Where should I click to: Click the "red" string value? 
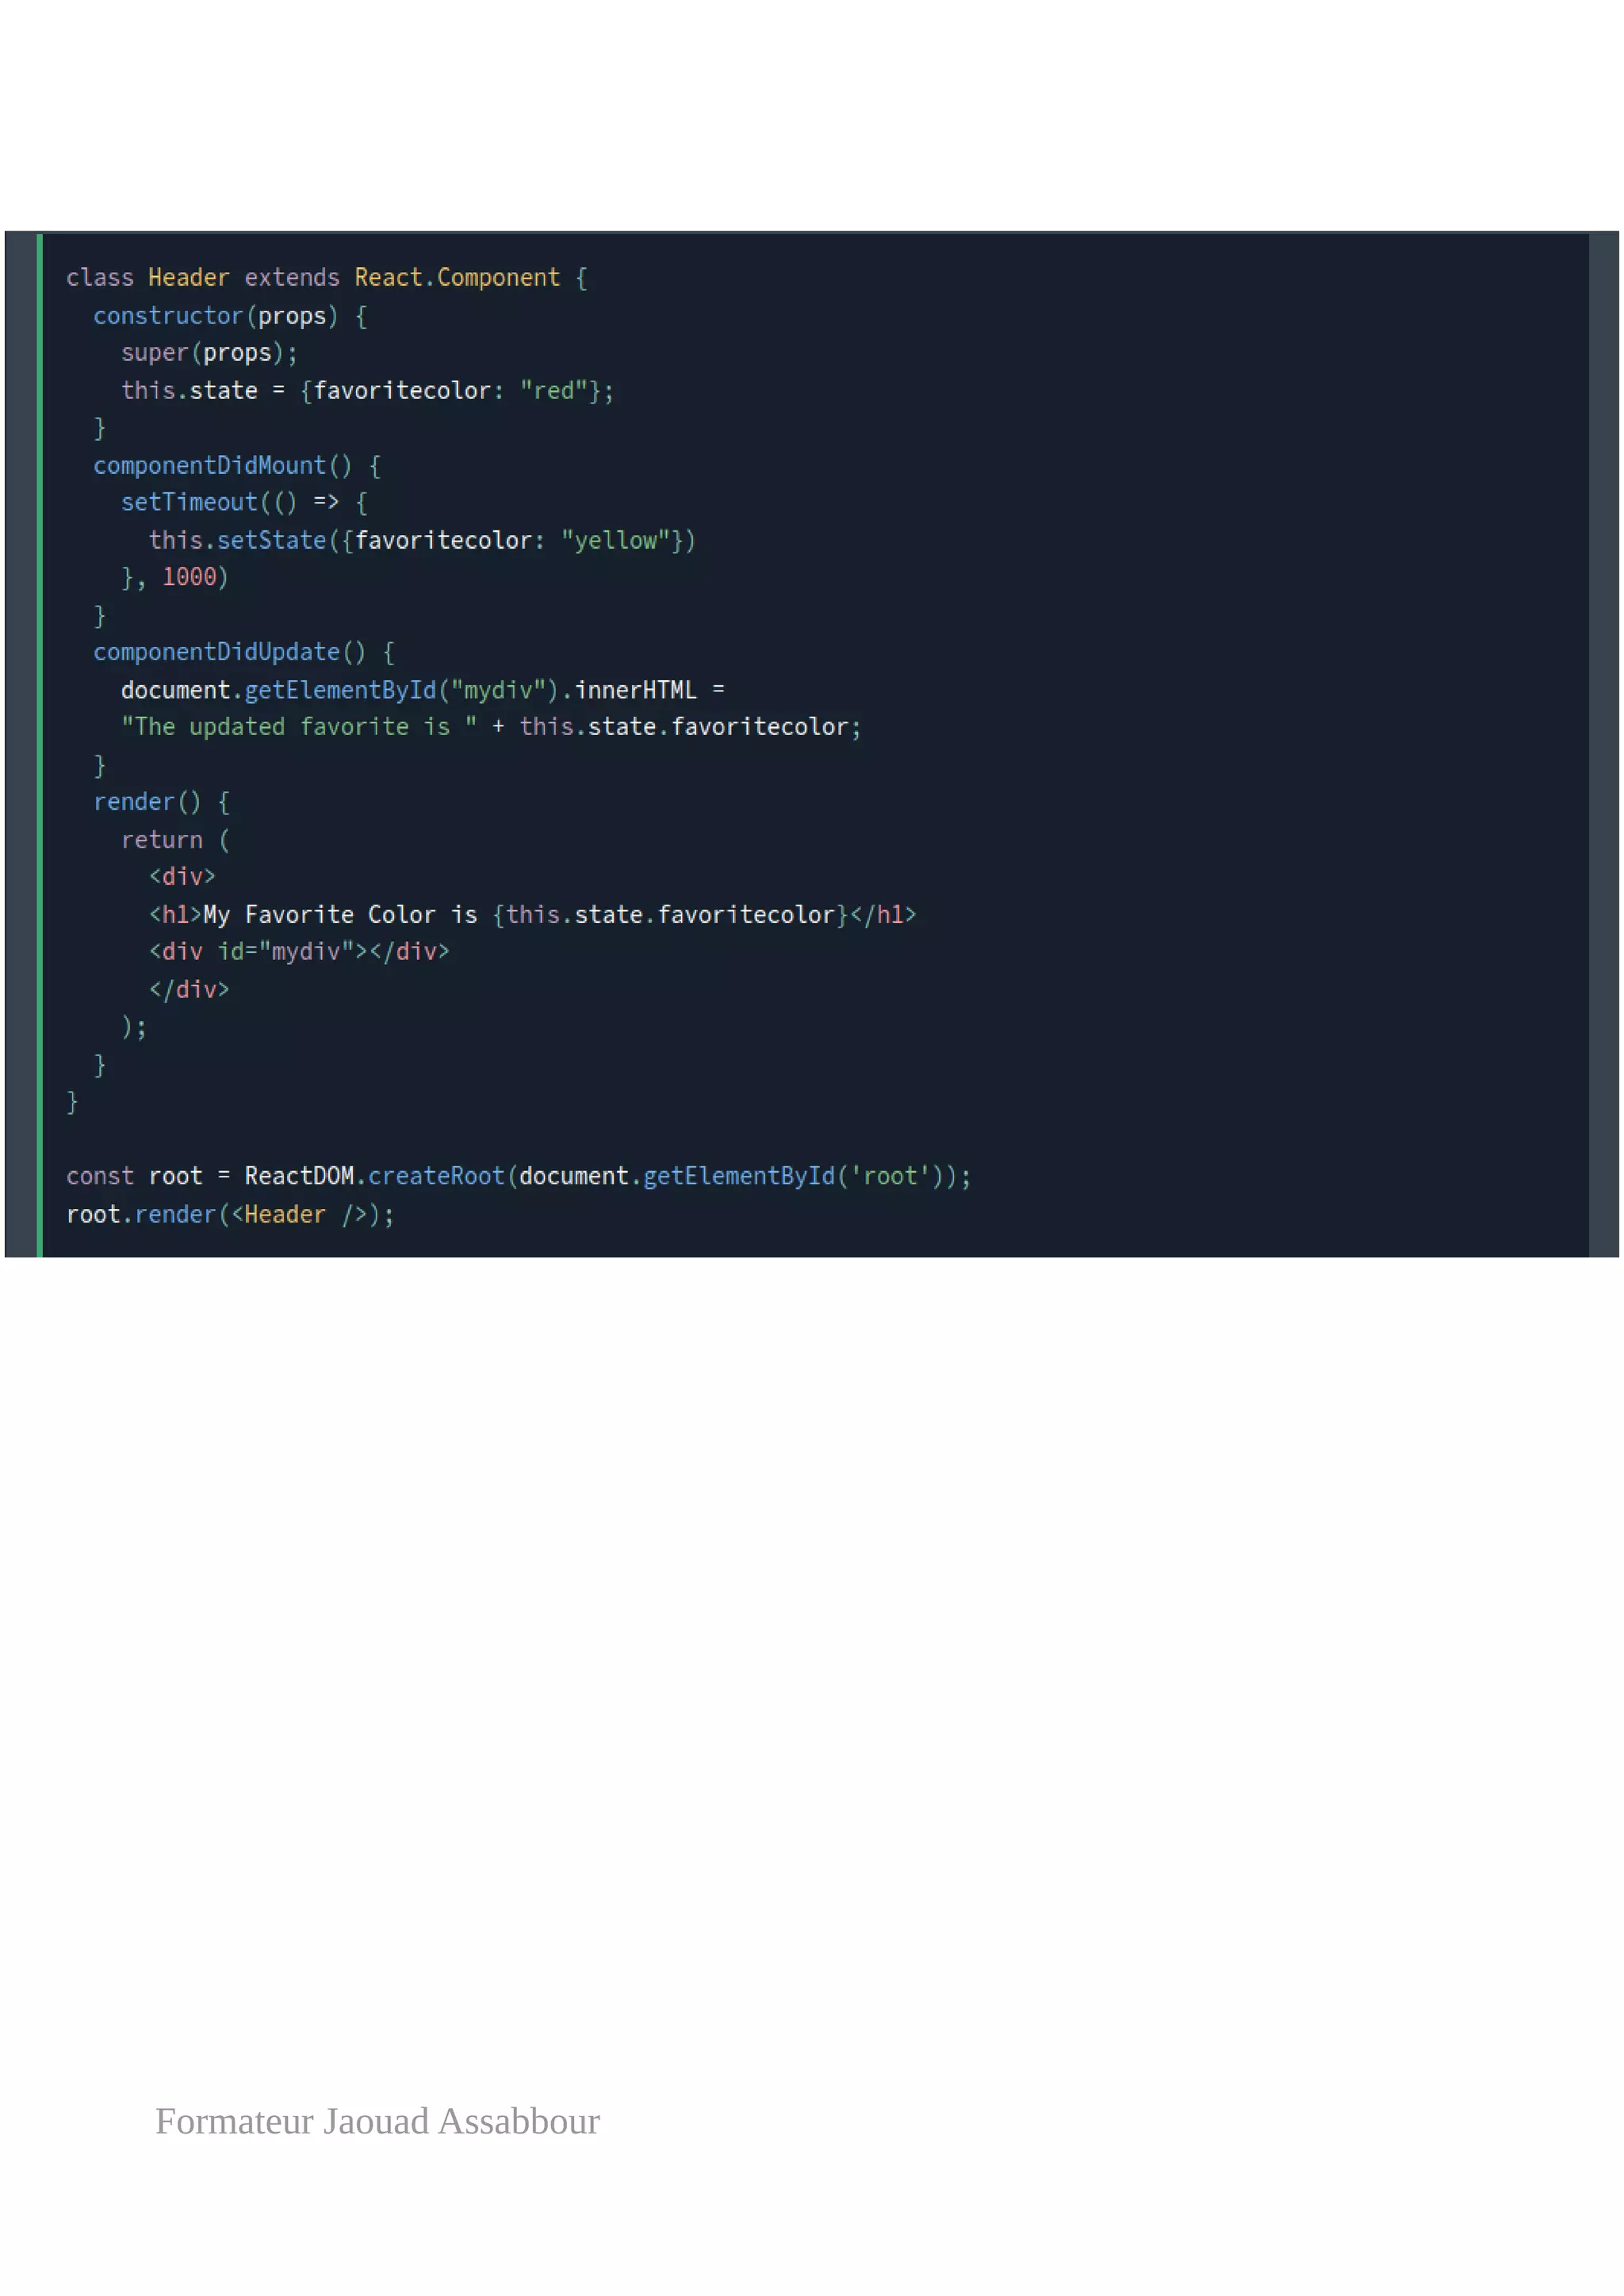[x=553, y=391]
